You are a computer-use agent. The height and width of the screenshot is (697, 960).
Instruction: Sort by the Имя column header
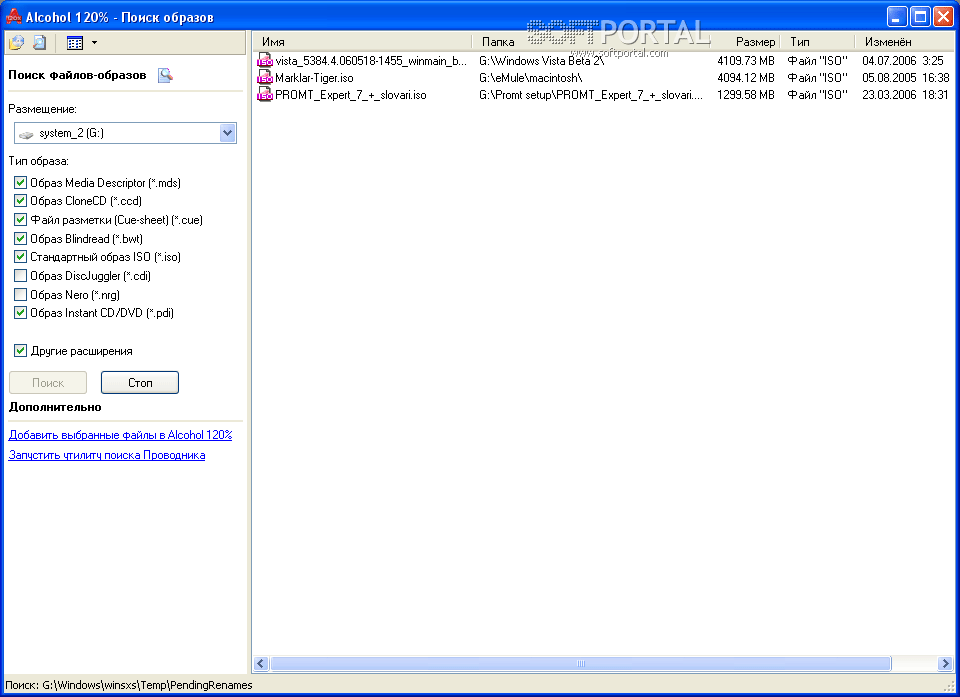point(362,42)
